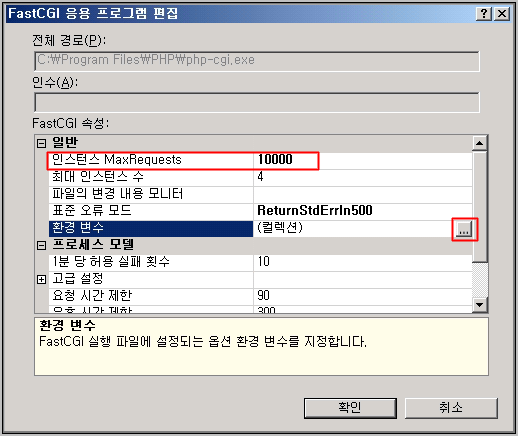This screenshot has width=518, height=436.
Task: Click the property grid scroll down arrow
Action: [480, 304]
